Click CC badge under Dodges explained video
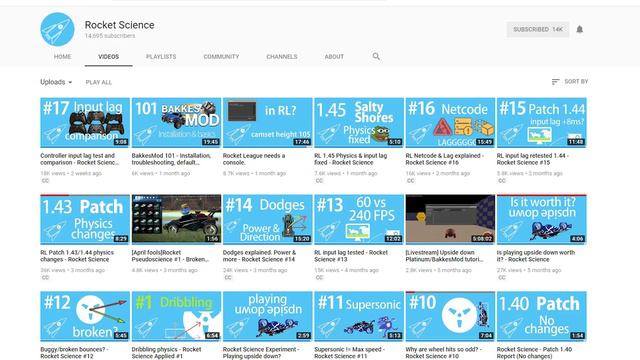This screenshot has width=640, height=360. (228, 278)
